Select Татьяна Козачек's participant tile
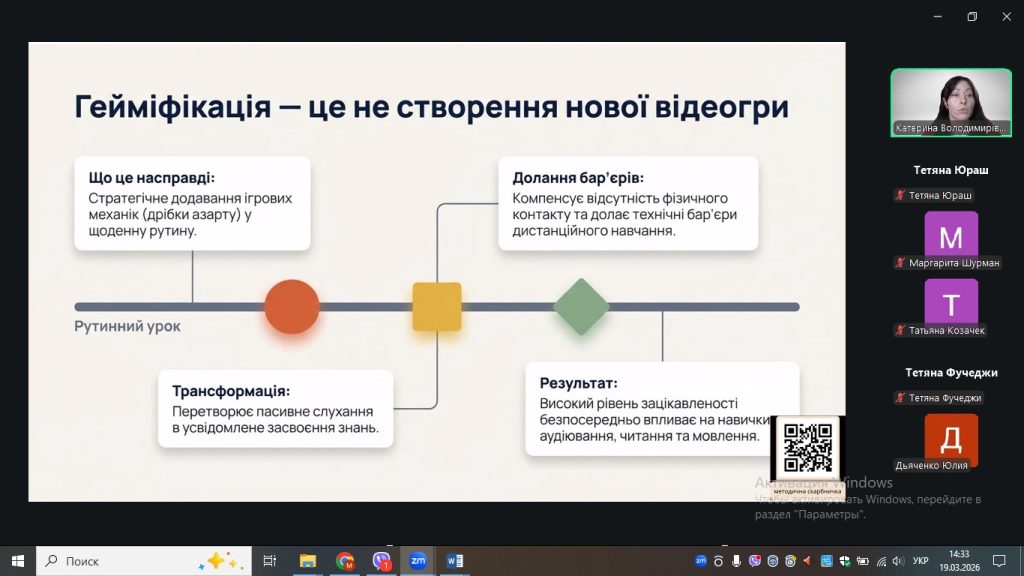The image size is (1024, 576). (951, 304)
